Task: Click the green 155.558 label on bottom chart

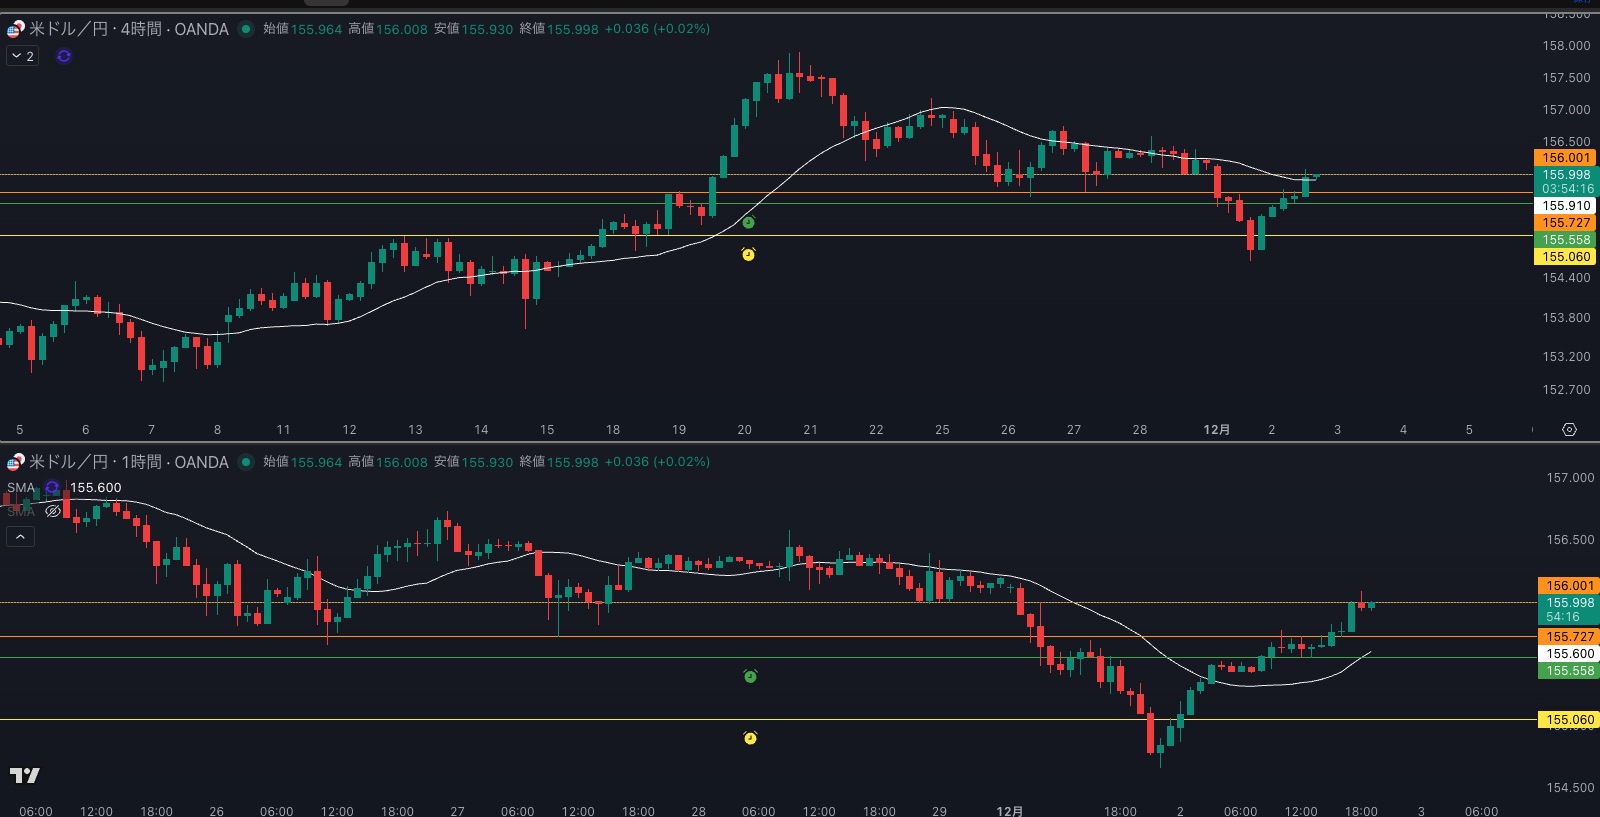Action: tap(1570, 671)
